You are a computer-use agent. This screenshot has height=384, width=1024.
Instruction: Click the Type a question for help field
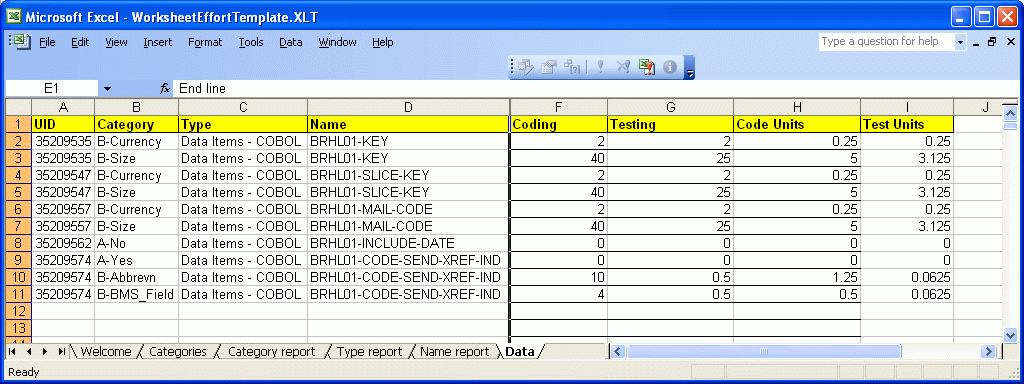pos(887,42)
